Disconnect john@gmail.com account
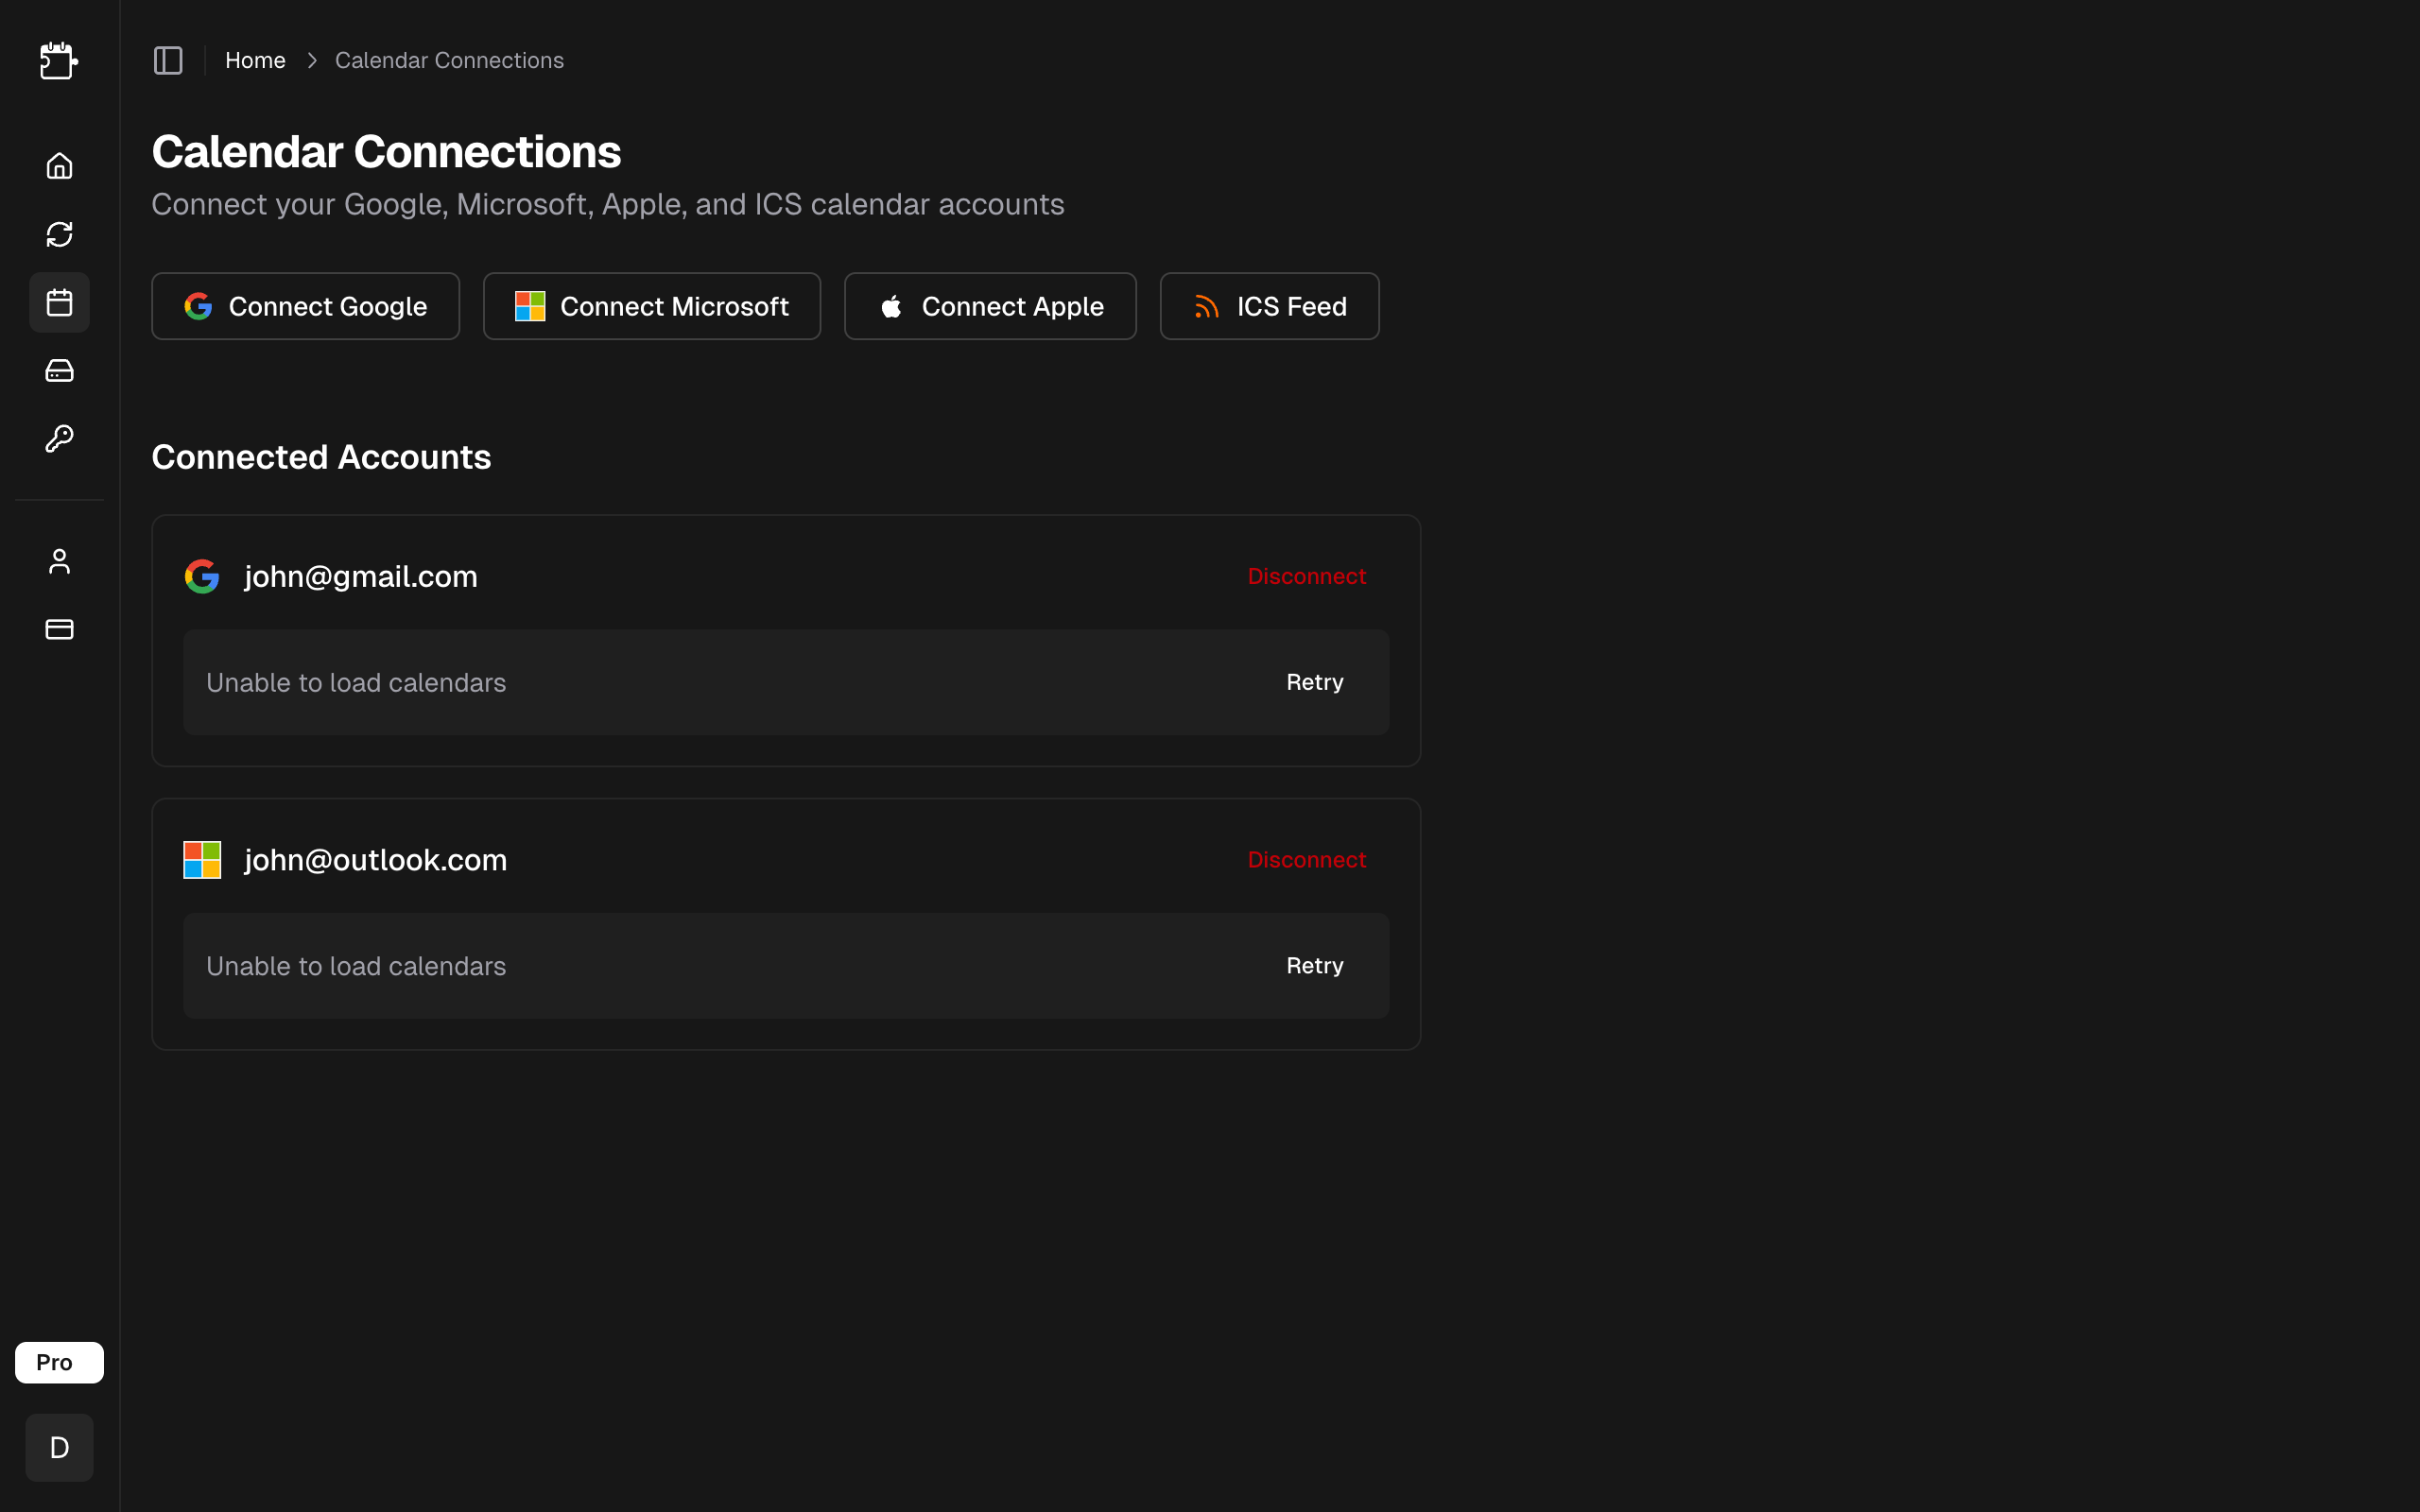The height and width of the screenshot is (1512, 2420). coord(1306,575)
